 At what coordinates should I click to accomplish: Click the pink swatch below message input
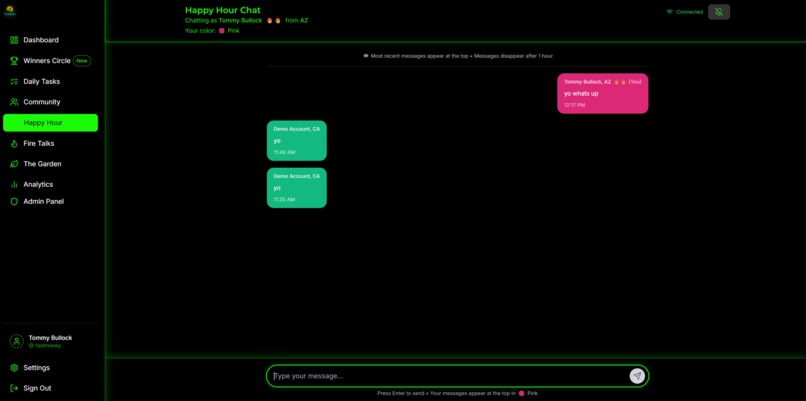point(521,393)
